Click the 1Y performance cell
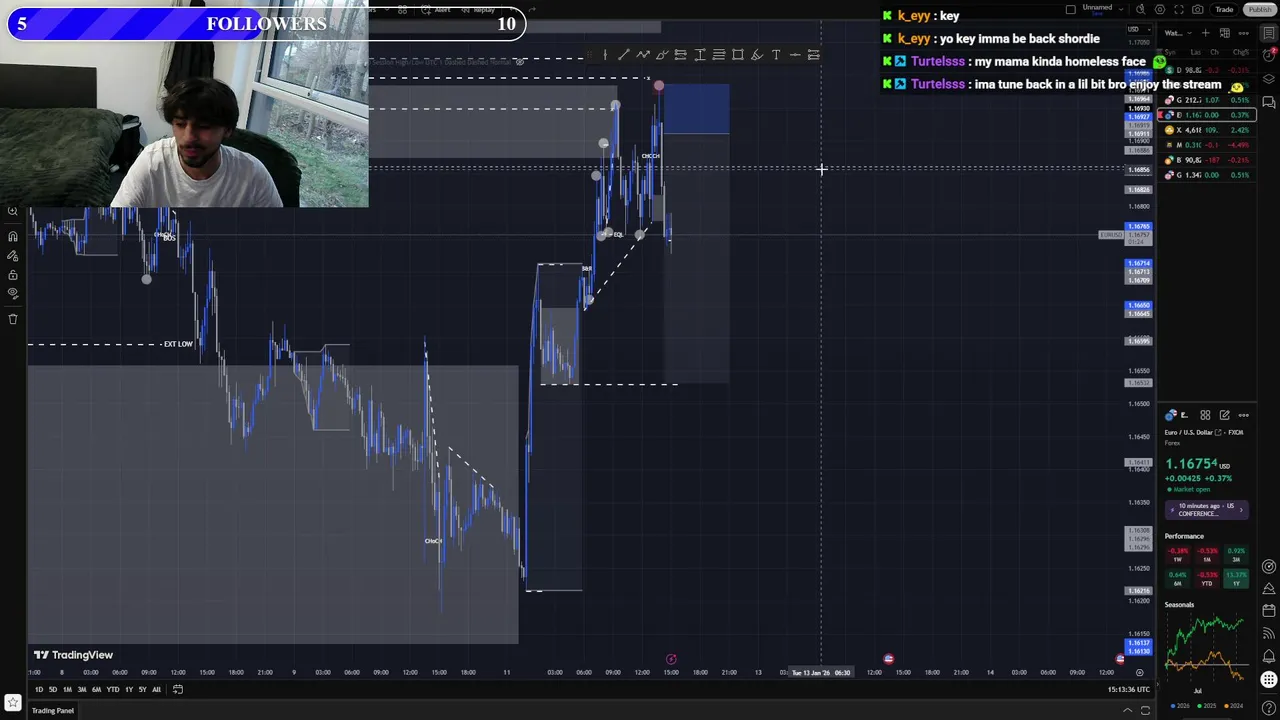The image size is (1280, 720). [1236, 579]
